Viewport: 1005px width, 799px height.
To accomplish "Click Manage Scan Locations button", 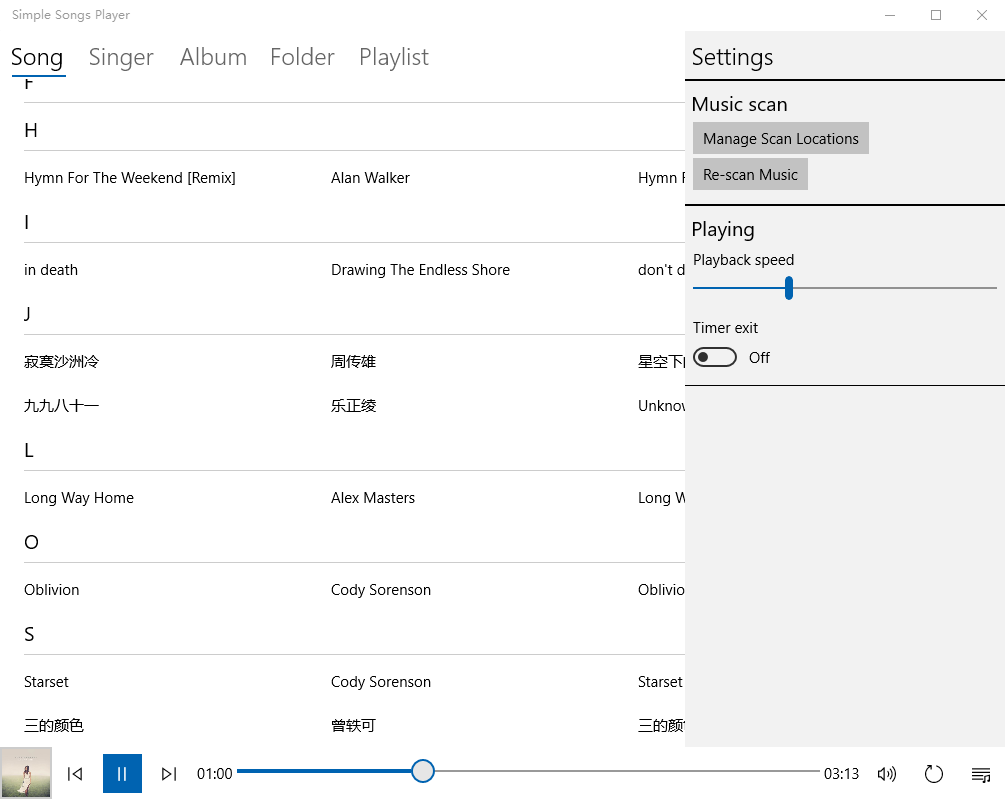I will coord(780,138).
